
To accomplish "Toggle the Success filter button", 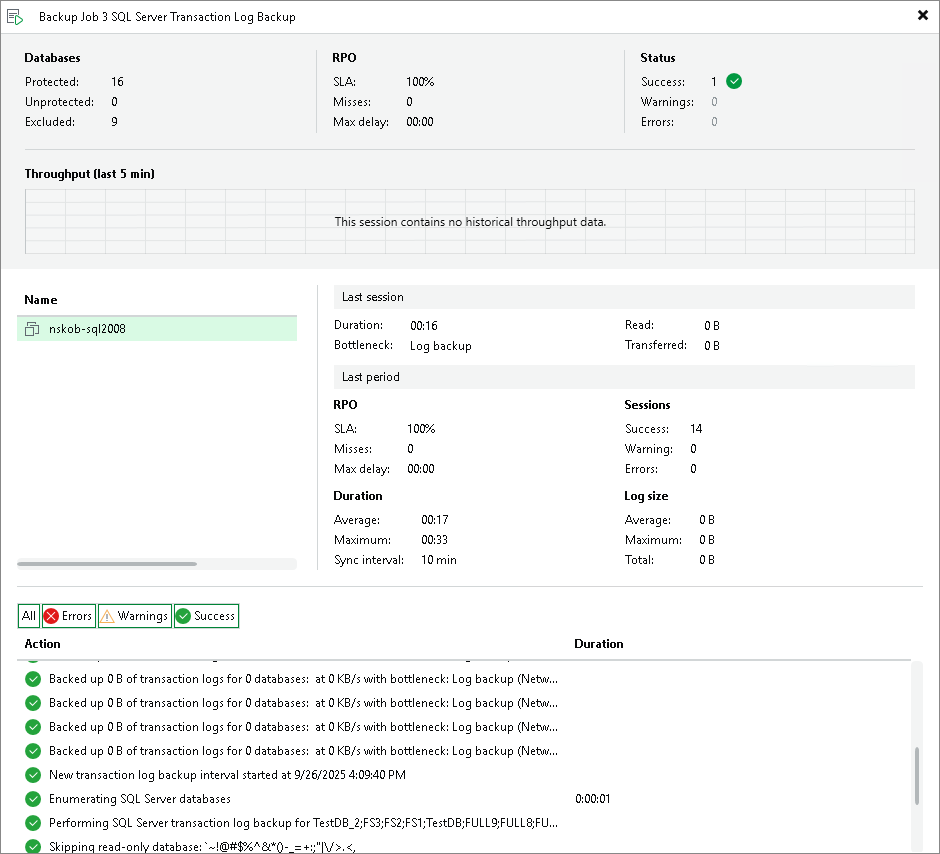I will 206,616.
